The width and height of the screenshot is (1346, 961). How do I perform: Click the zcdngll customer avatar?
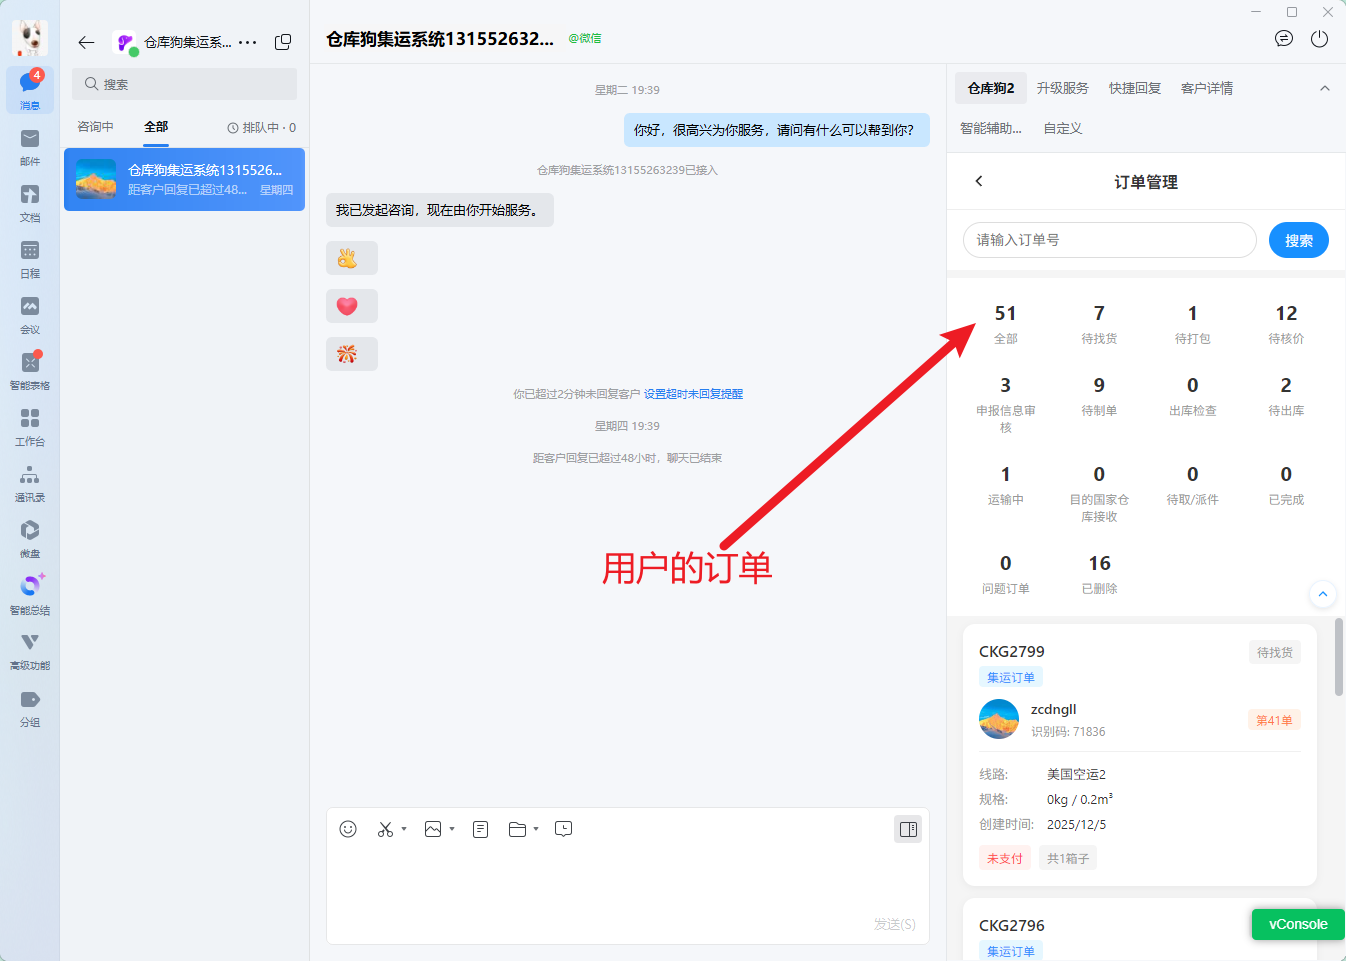pyautogui.click(x=999, y=719)
